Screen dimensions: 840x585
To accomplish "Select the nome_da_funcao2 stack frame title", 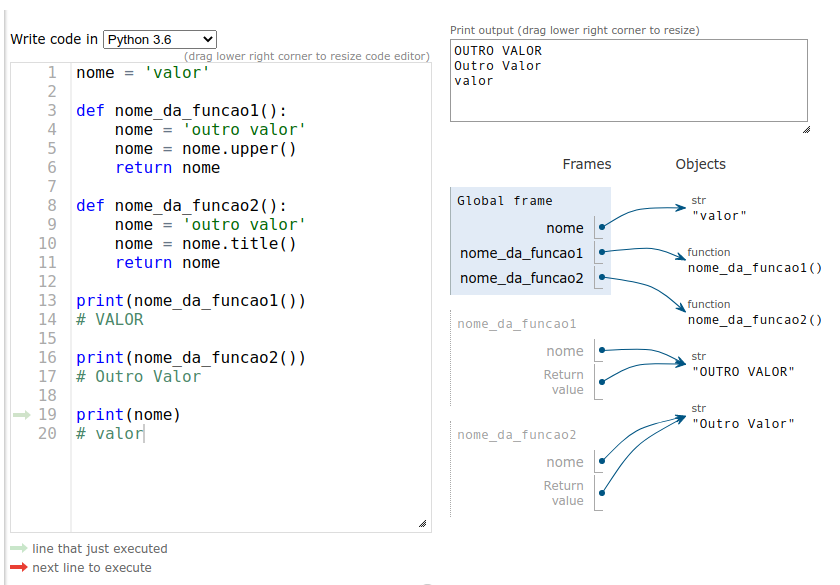I will click(517, 435).
